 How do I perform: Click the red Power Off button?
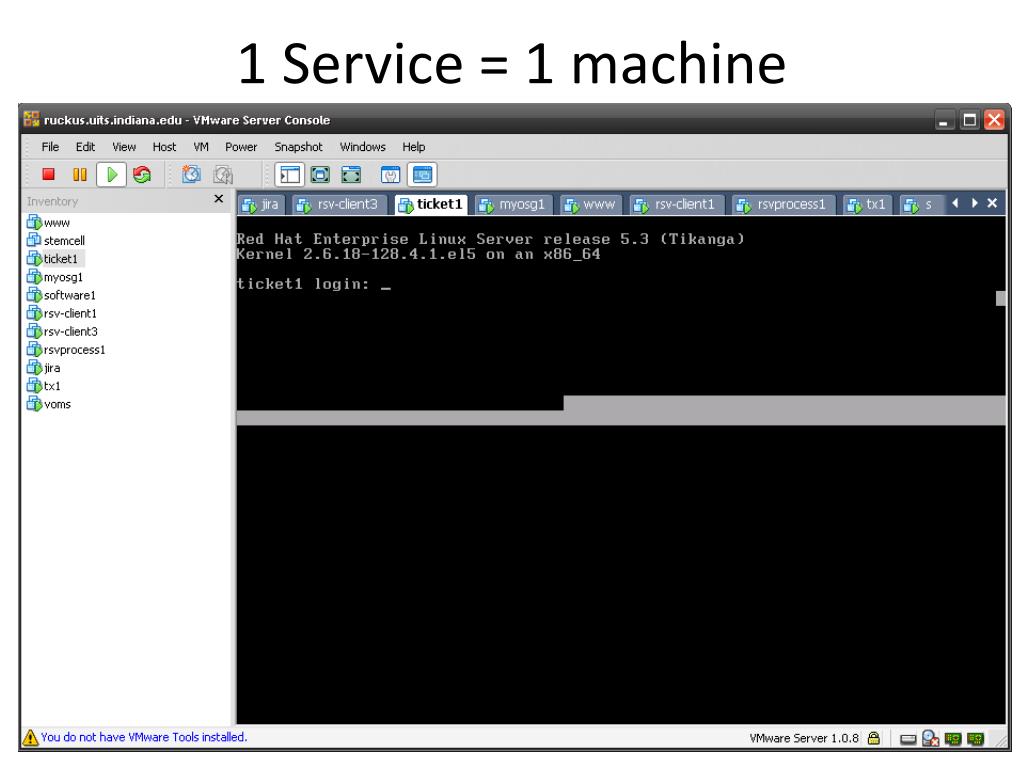[48, 174]
